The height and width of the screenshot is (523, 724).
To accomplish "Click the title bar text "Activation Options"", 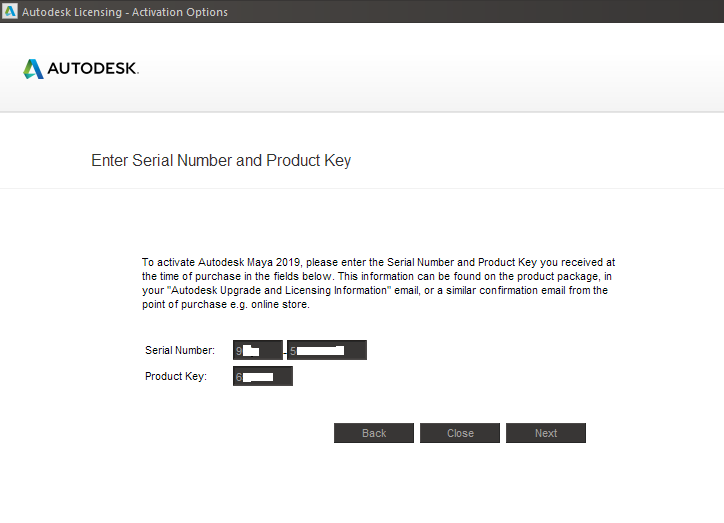I will coord(180,12).
